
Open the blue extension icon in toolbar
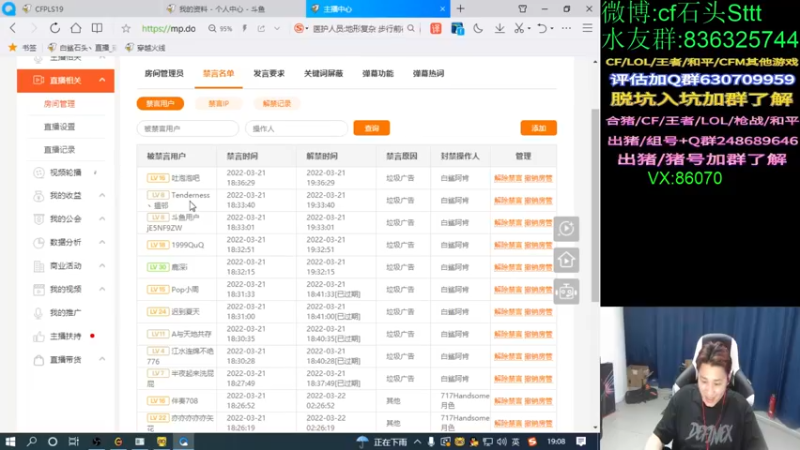pyautogui.click(x=458, y=29)
